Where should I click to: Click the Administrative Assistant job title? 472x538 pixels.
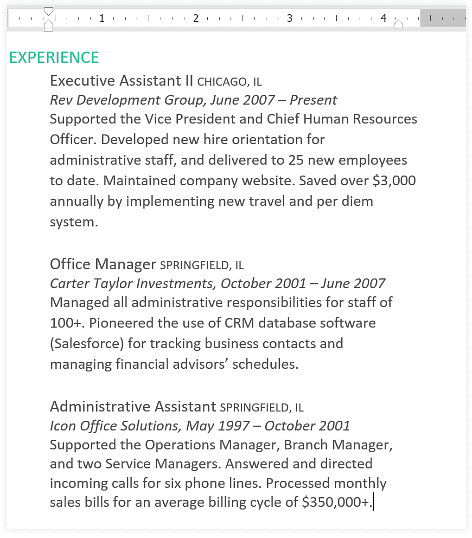tap(133, 407)
